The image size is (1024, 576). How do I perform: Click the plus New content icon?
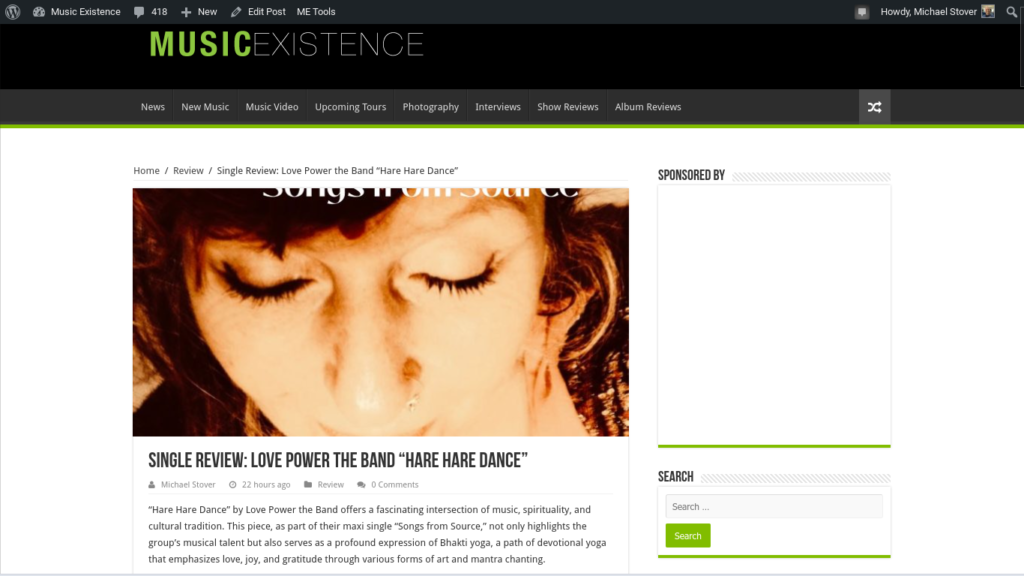tap(186, 12)
